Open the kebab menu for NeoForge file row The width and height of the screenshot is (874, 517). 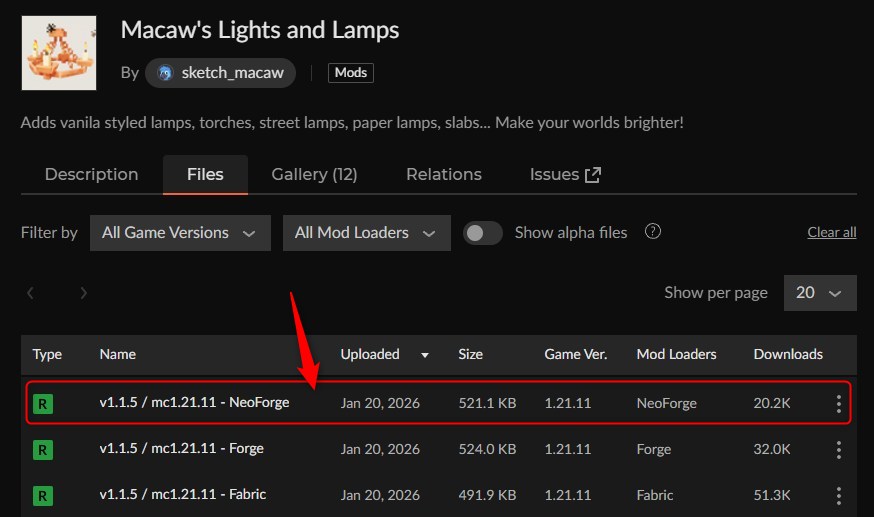(x=838, y=403)
